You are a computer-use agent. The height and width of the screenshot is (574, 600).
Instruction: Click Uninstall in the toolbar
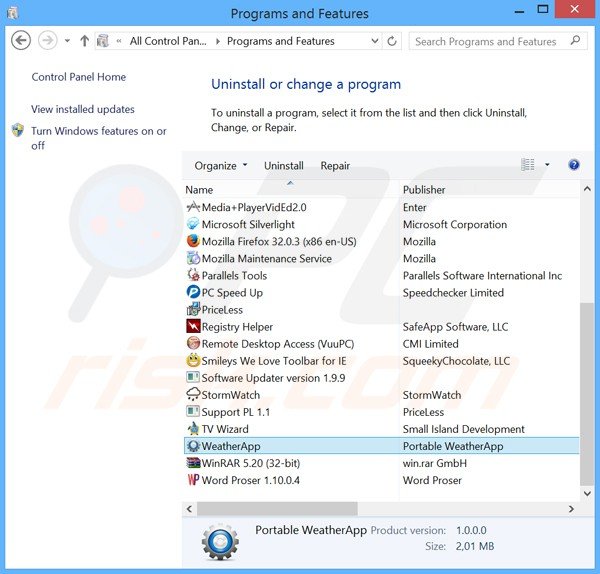tap(284, 166)
